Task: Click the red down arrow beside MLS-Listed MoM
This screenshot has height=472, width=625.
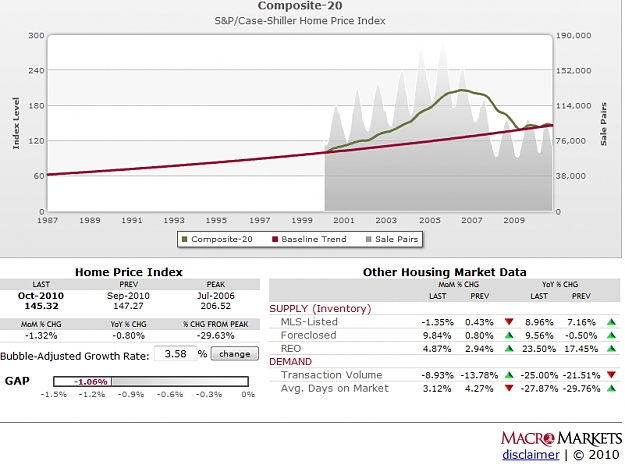Action: (509, 321)
